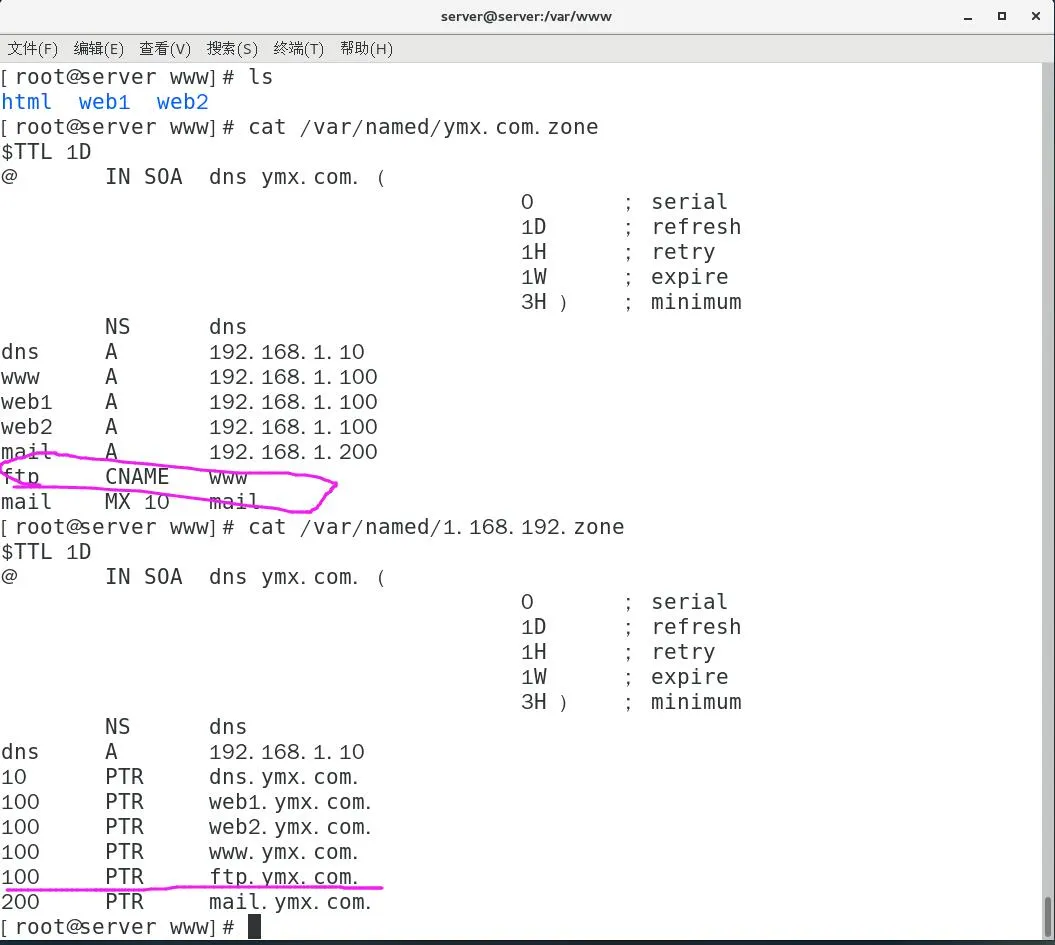The image size is (1055, 945).
Task: Click web1.ymx.com. PTR target
Action: point(290,802)
